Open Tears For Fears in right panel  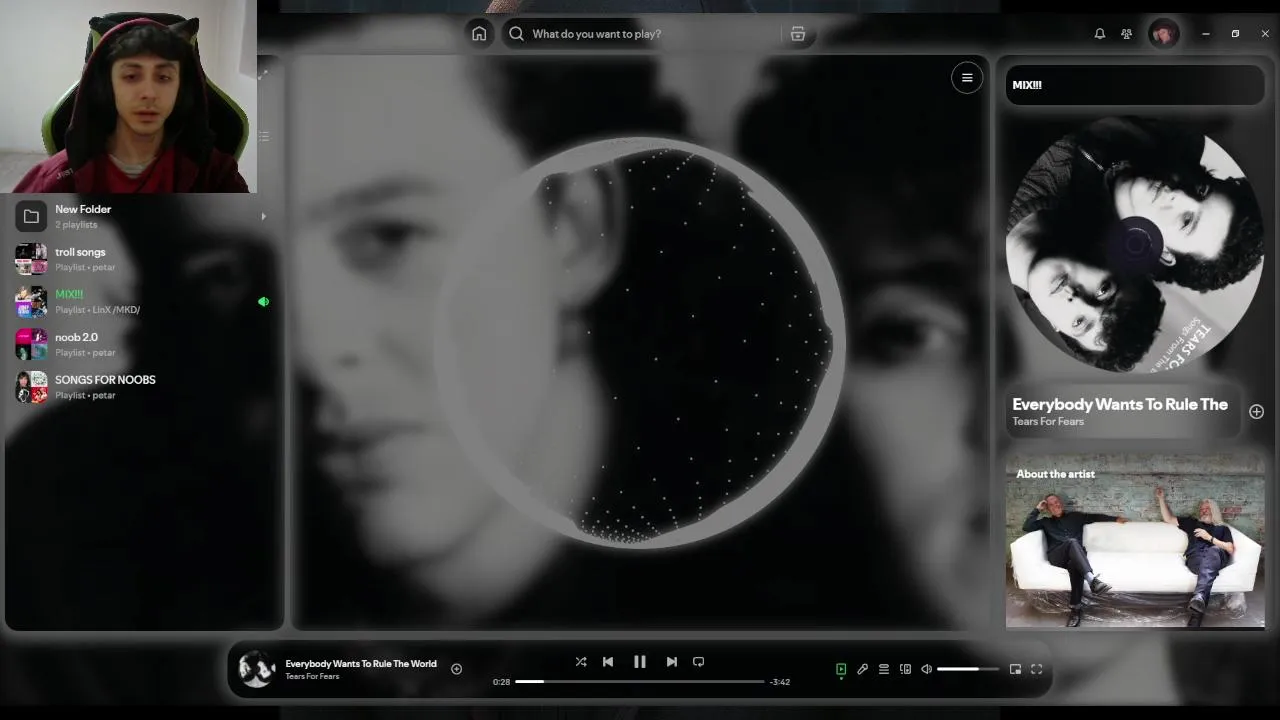[1048, 422]
